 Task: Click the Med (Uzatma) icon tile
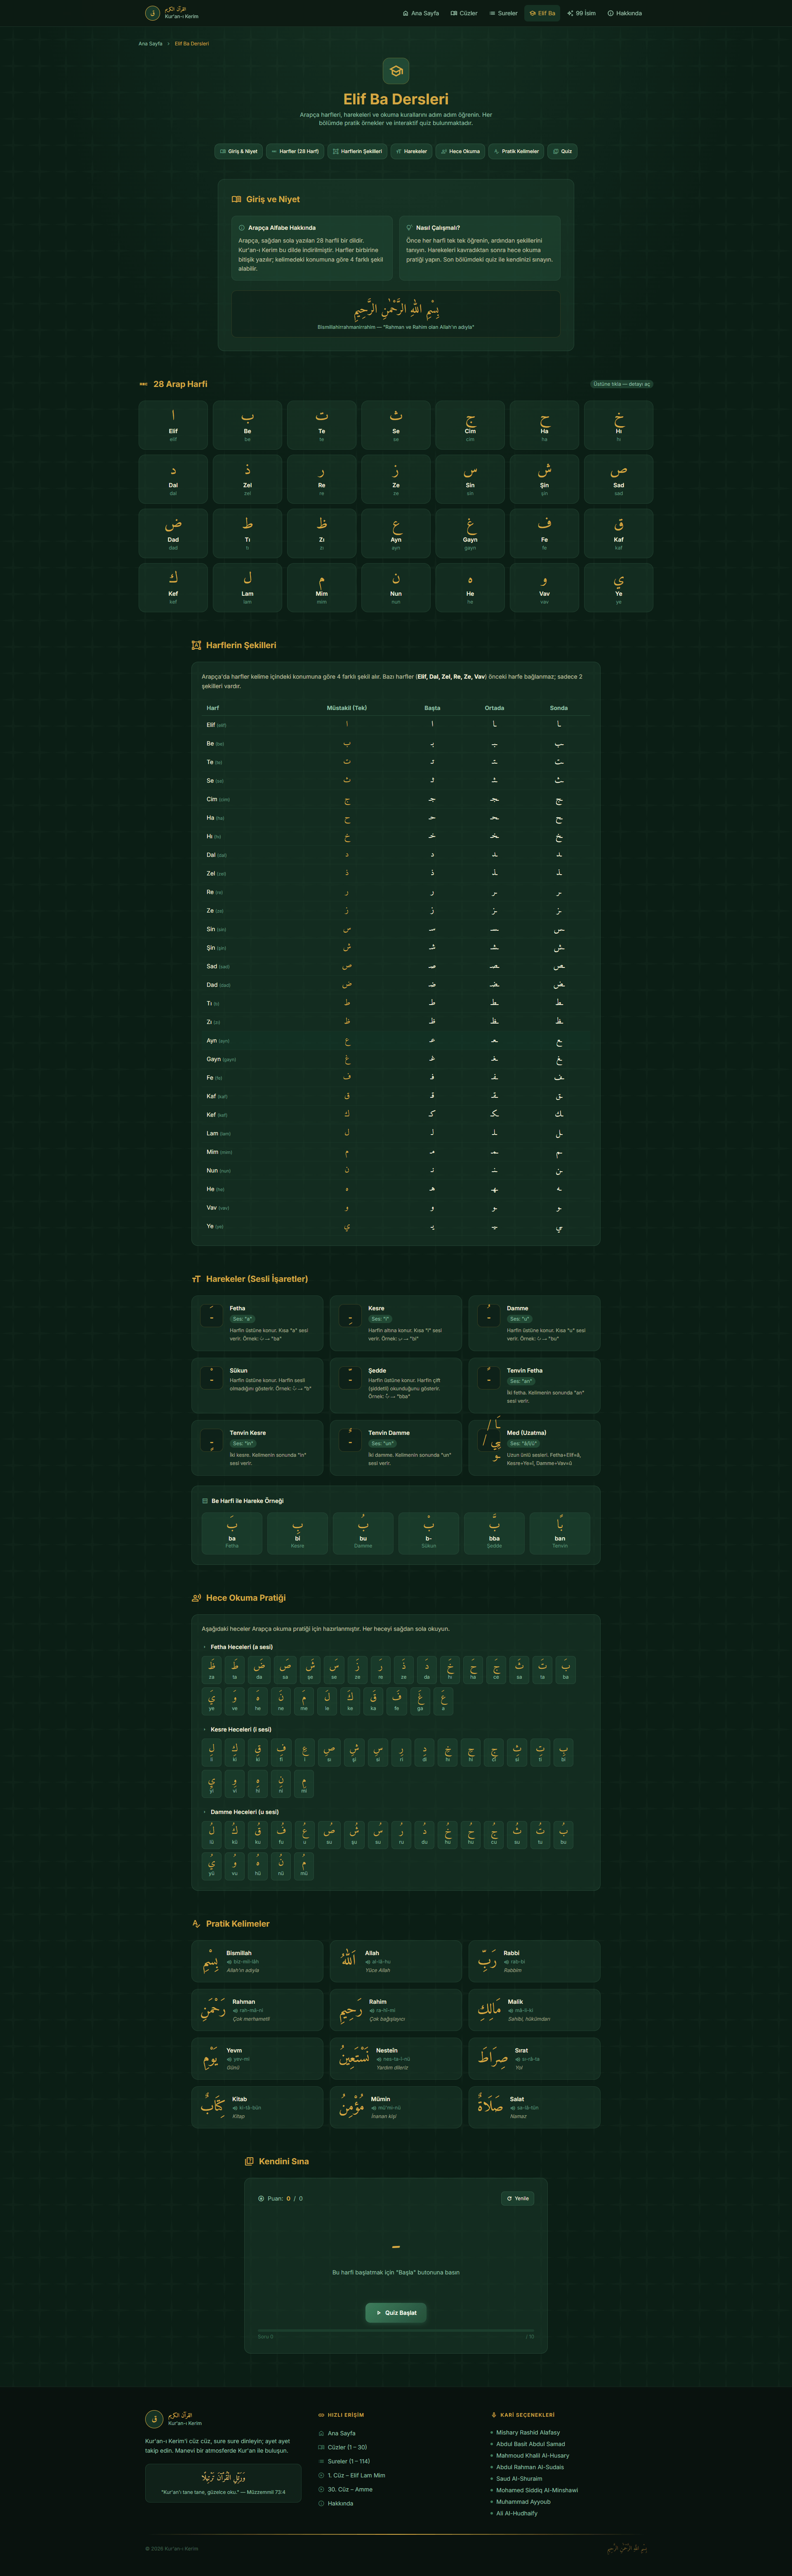coord(488,1440)
